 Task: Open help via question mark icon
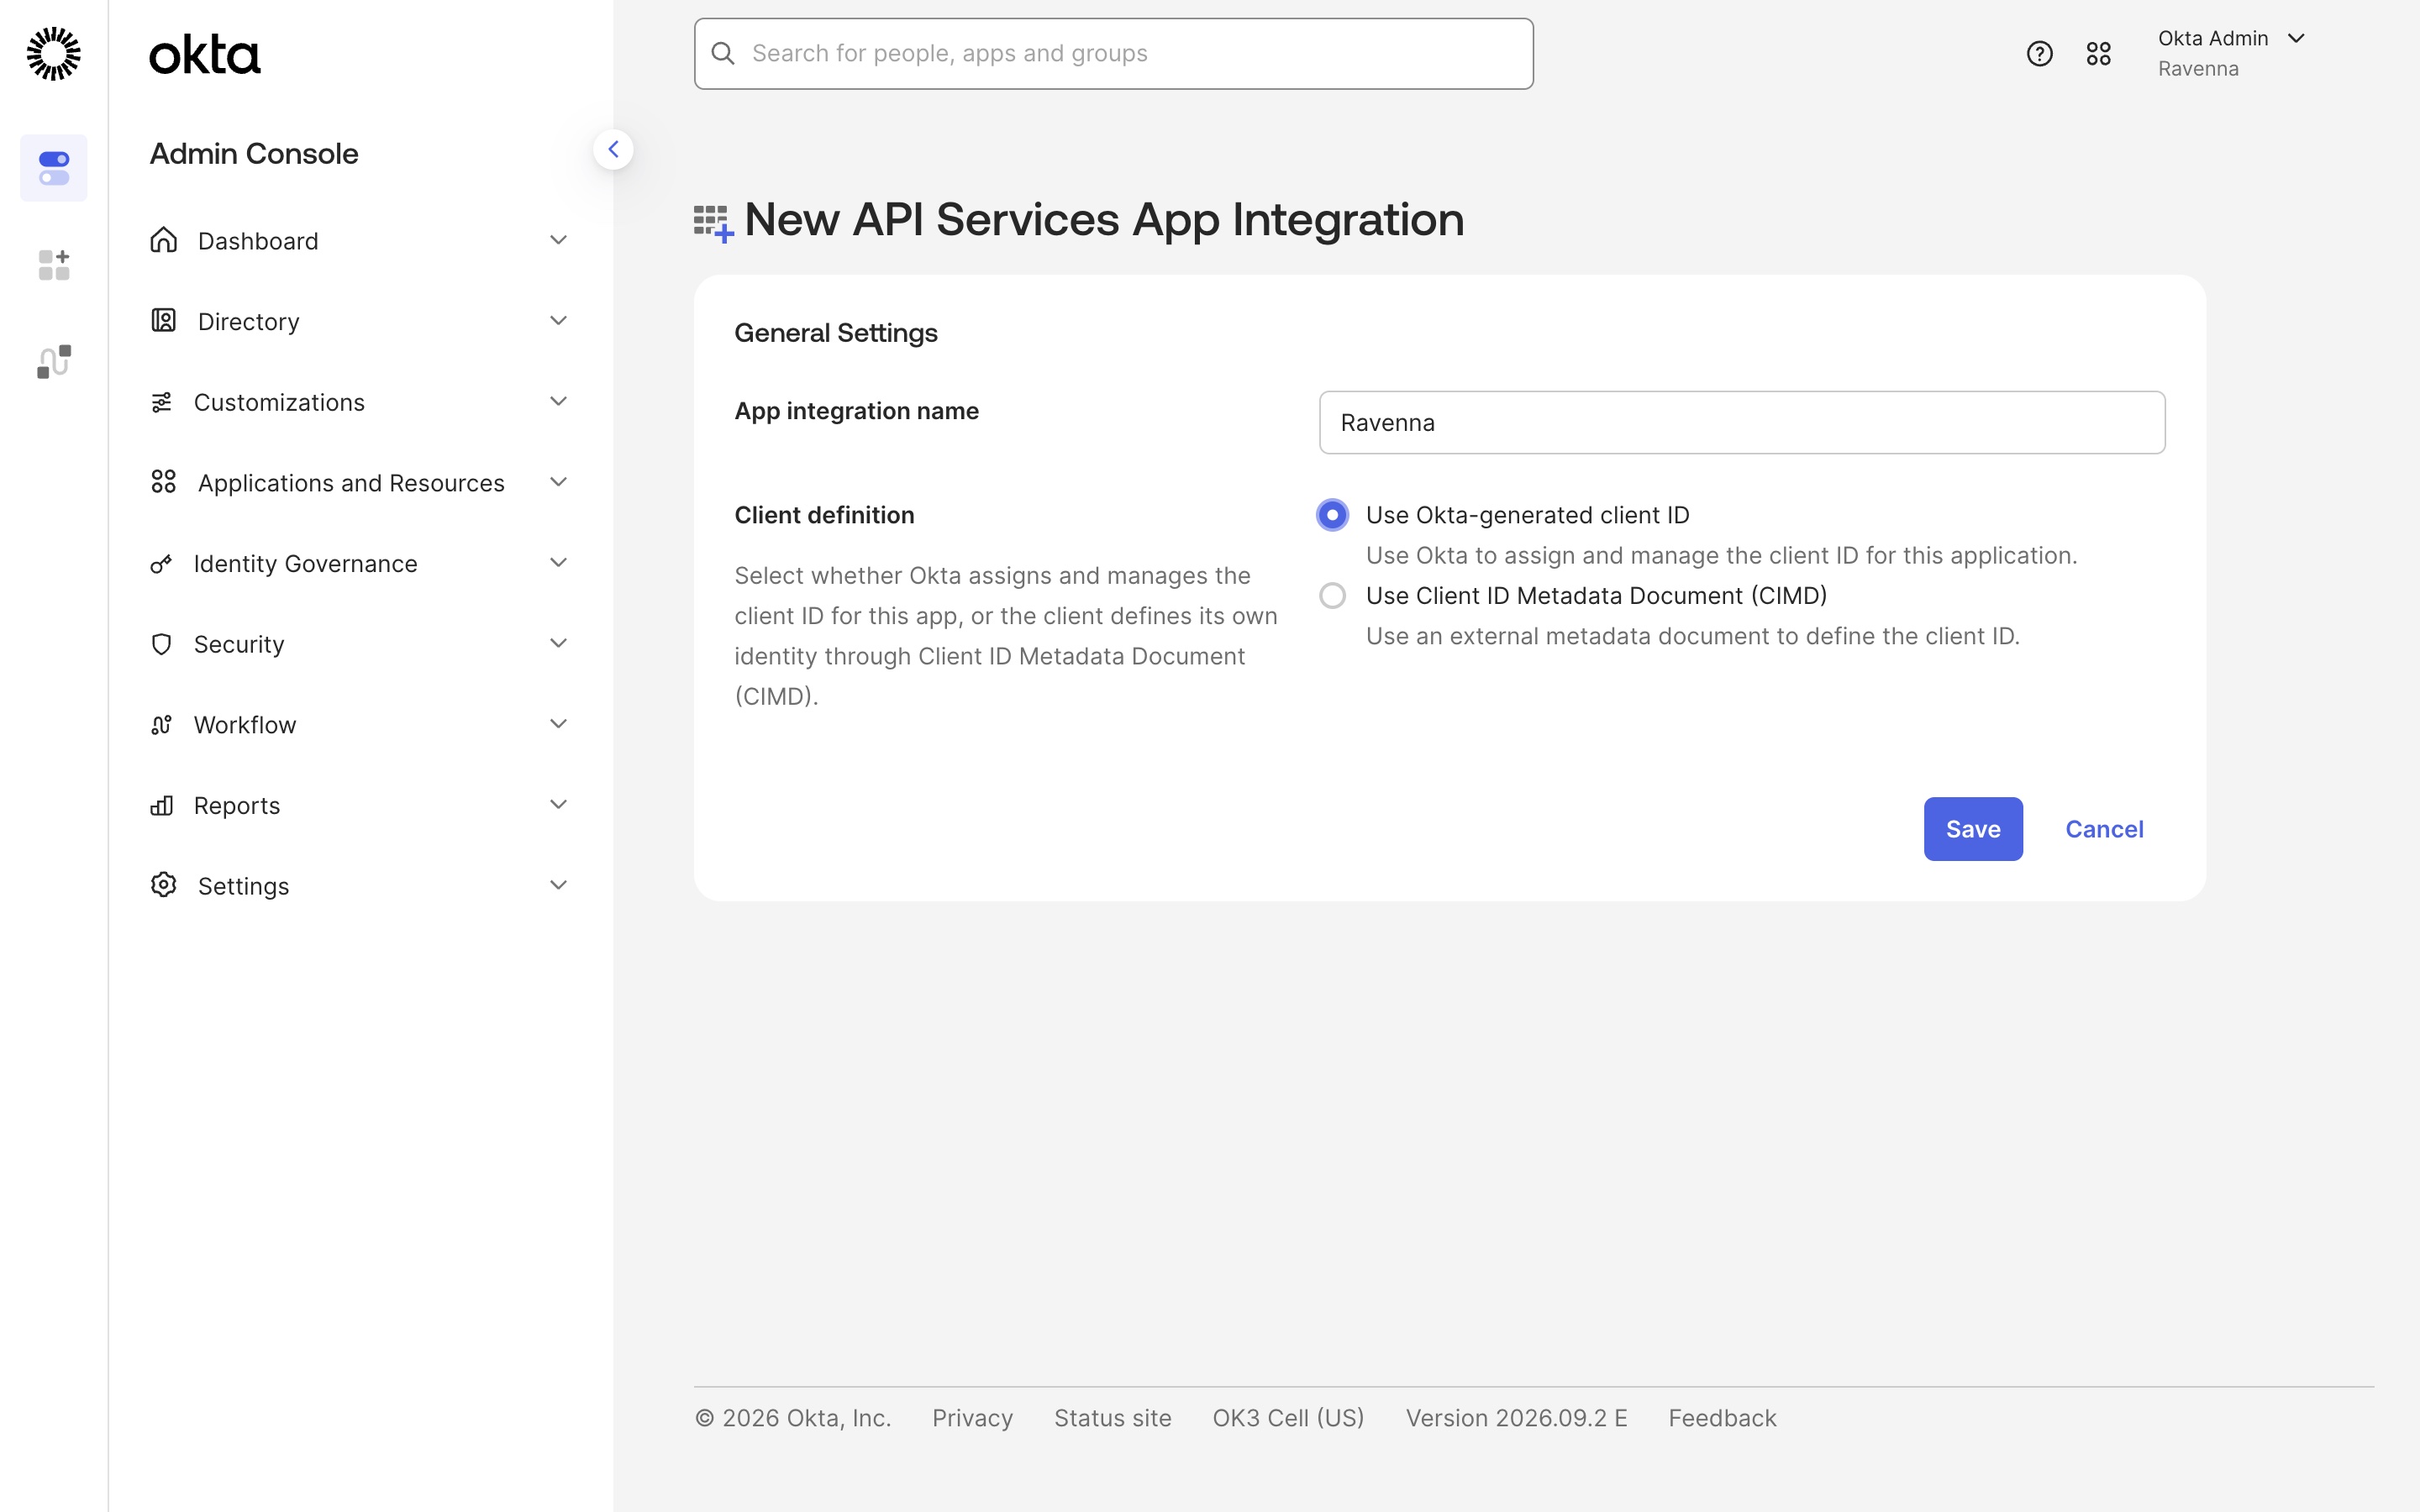2039,54
